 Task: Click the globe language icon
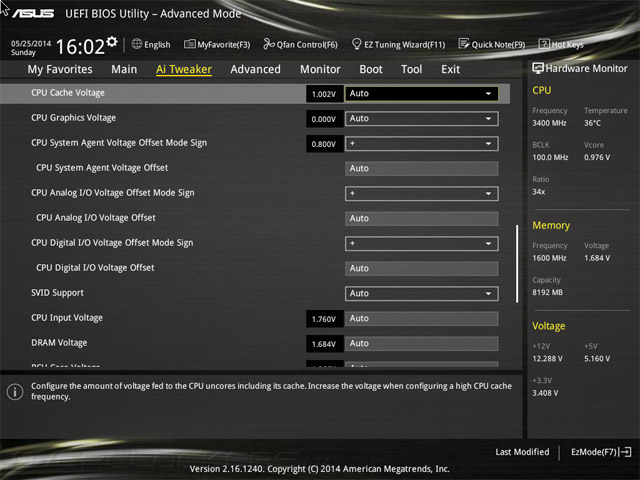click(137, 44)
